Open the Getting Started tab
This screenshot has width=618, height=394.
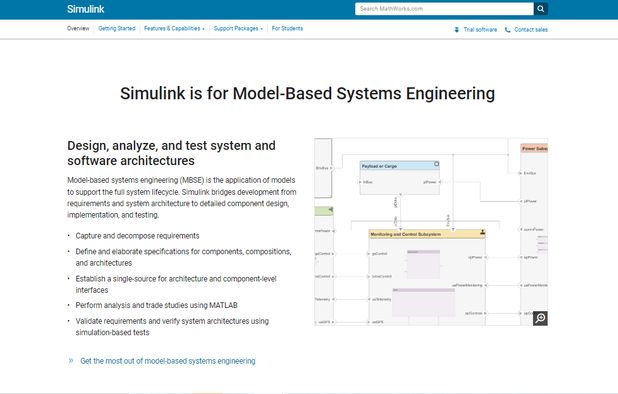[117, 28]
